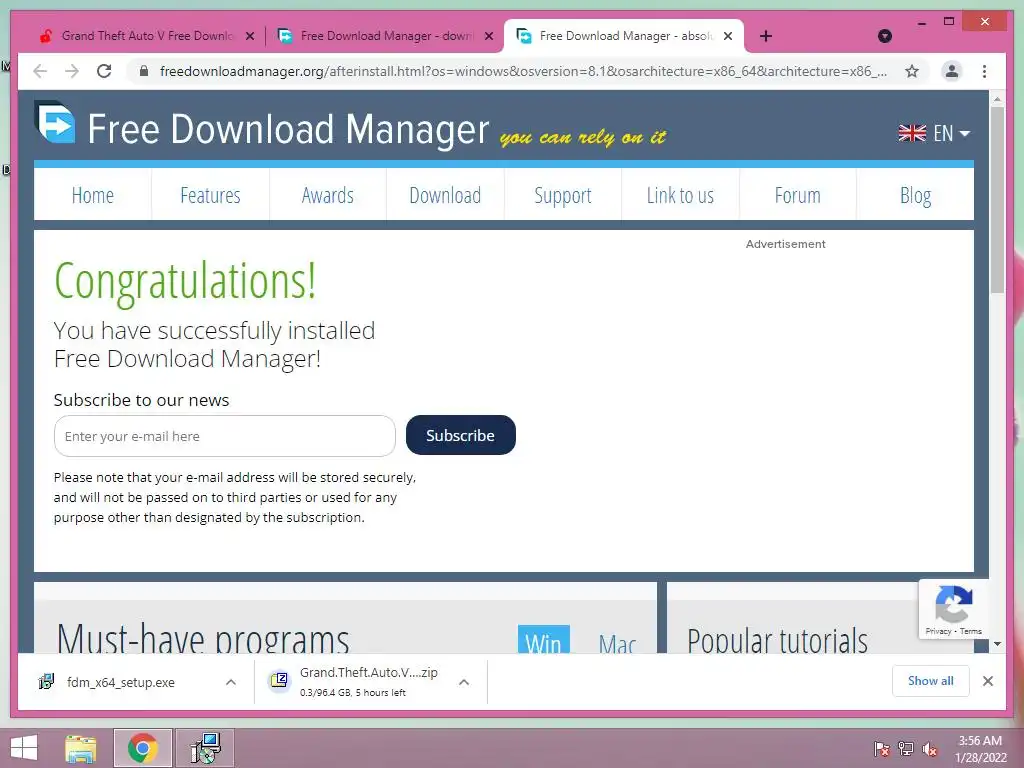1024x768 pixels.
Task: Open File Explorer from the taskbar
Action: pyautogui.click(x=80, y=748)
